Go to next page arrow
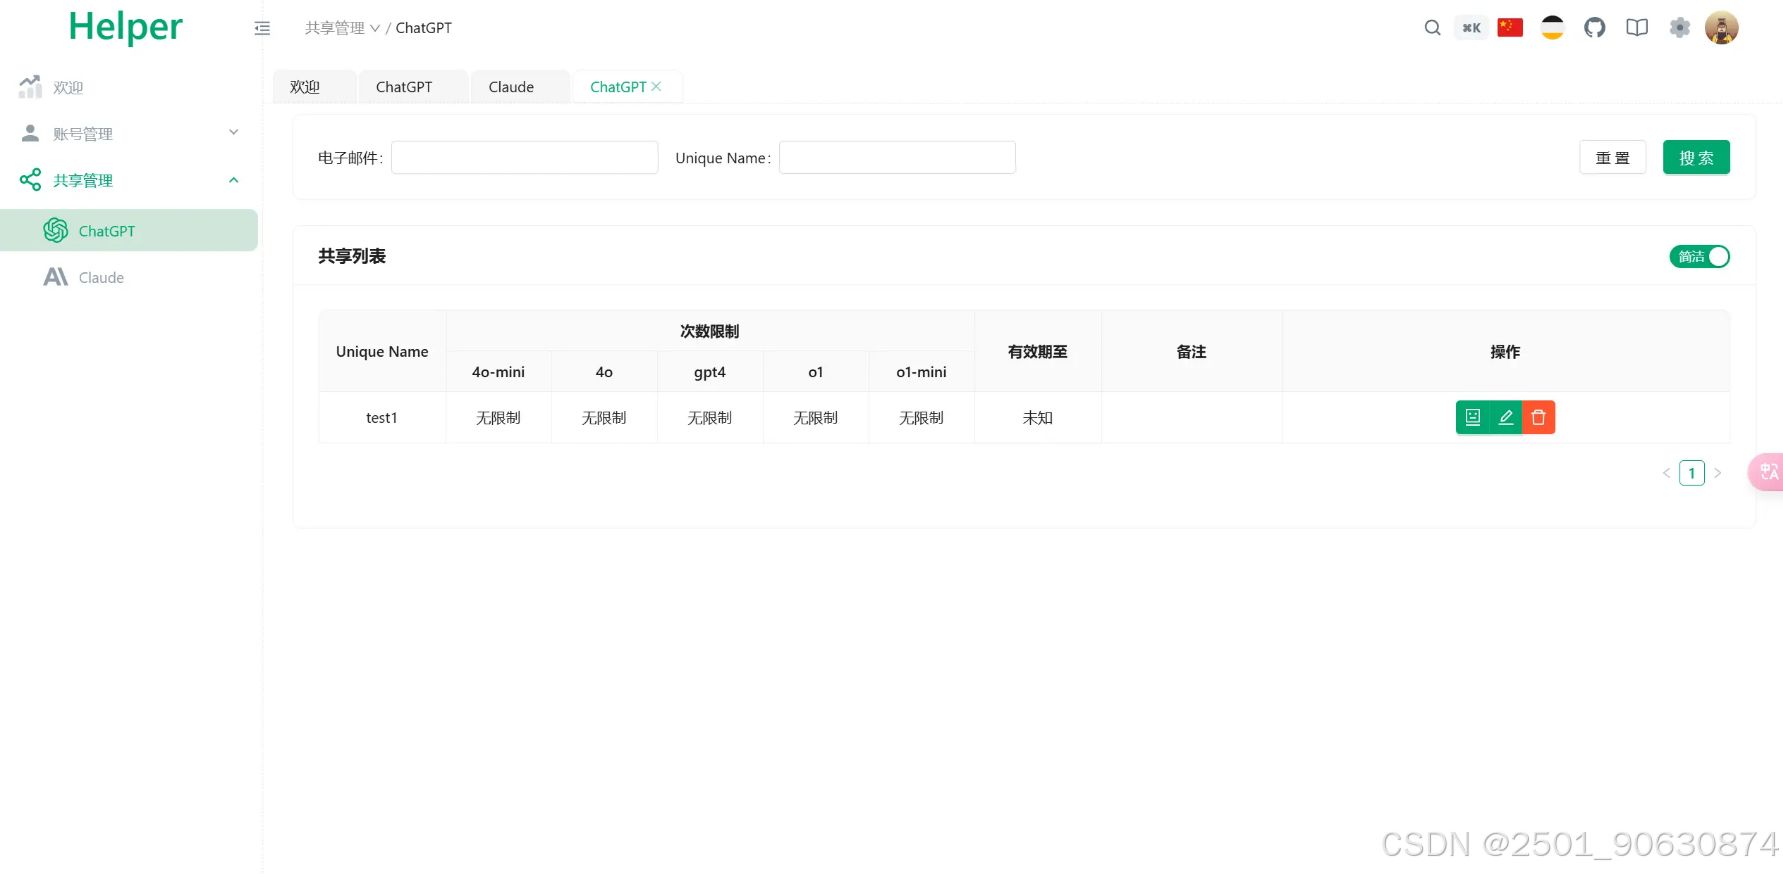The height and width of the screenshot is (874, 1783). pos(1717,473)
